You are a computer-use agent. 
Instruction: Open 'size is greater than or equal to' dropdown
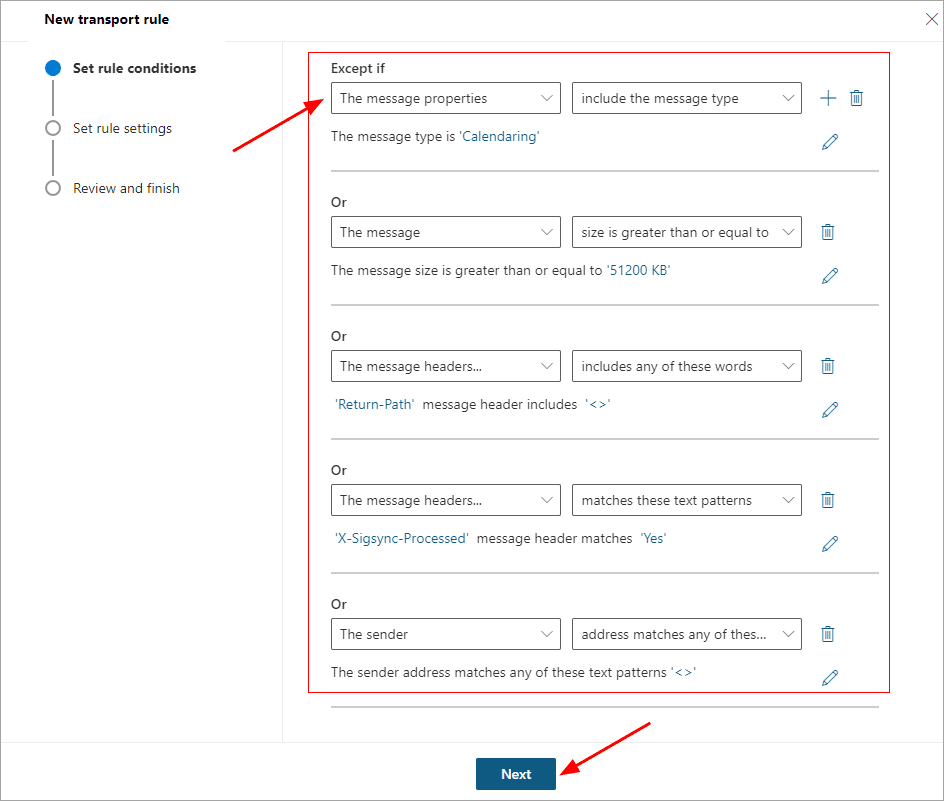686,232
